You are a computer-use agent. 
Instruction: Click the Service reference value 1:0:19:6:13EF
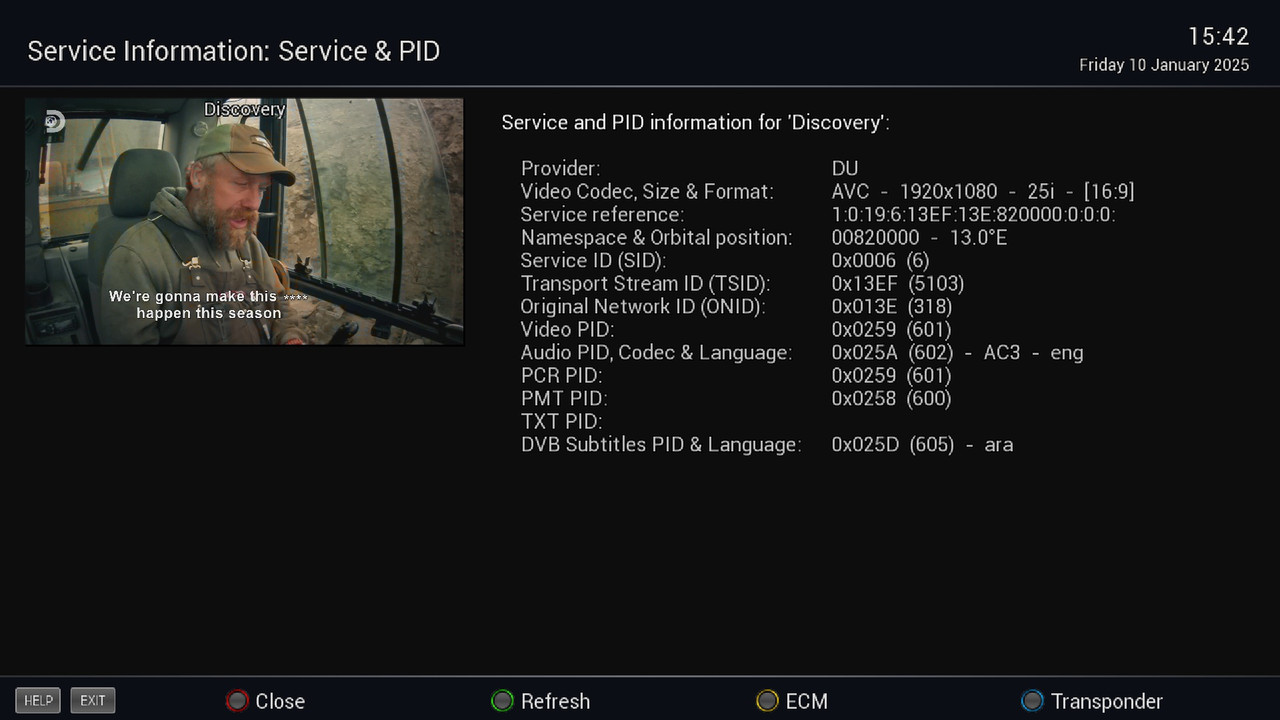[x=973, y=214]
